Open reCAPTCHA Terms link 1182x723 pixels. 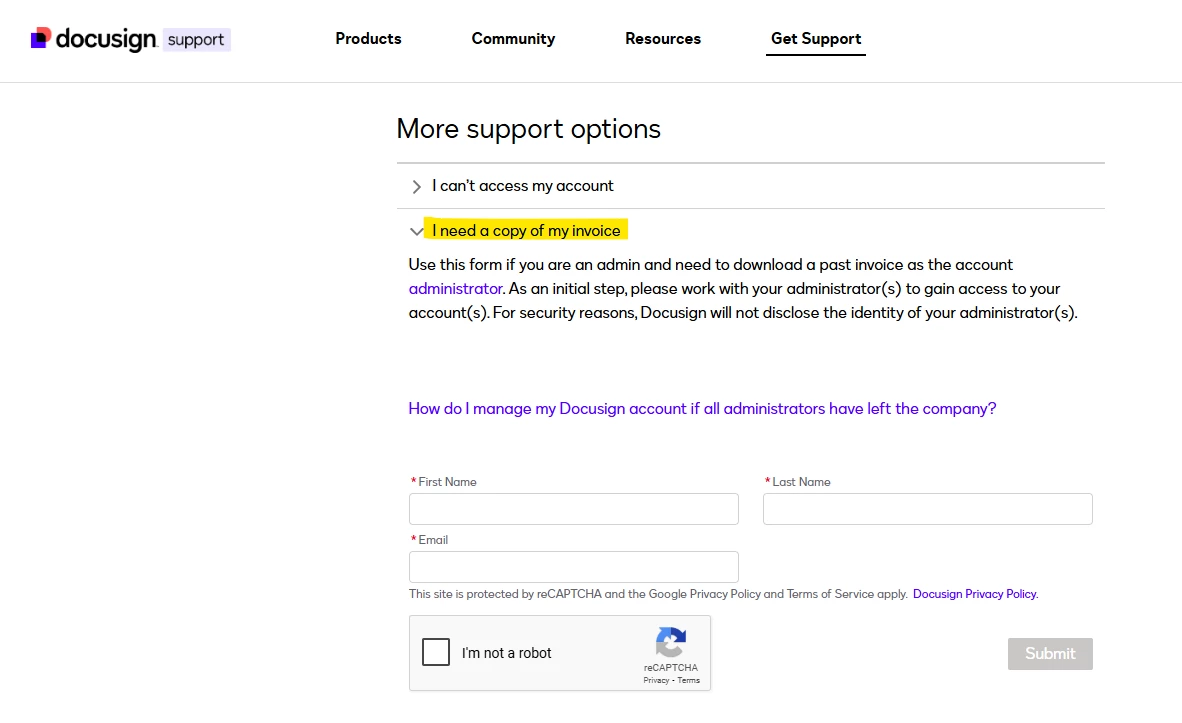coord(688,680)
